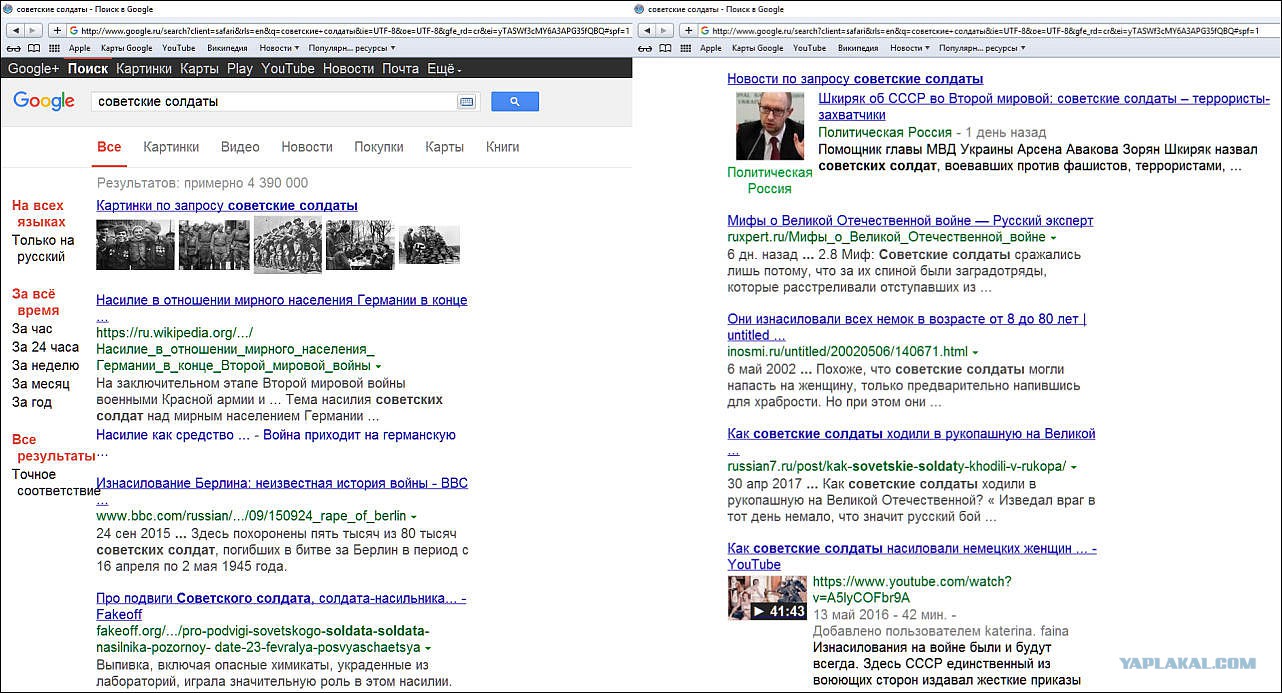The width and height of the screenshot is (1282, 693).
Task: Switch to the Покупки search tab
Action: pyautogui.click(x=379, y=147)
